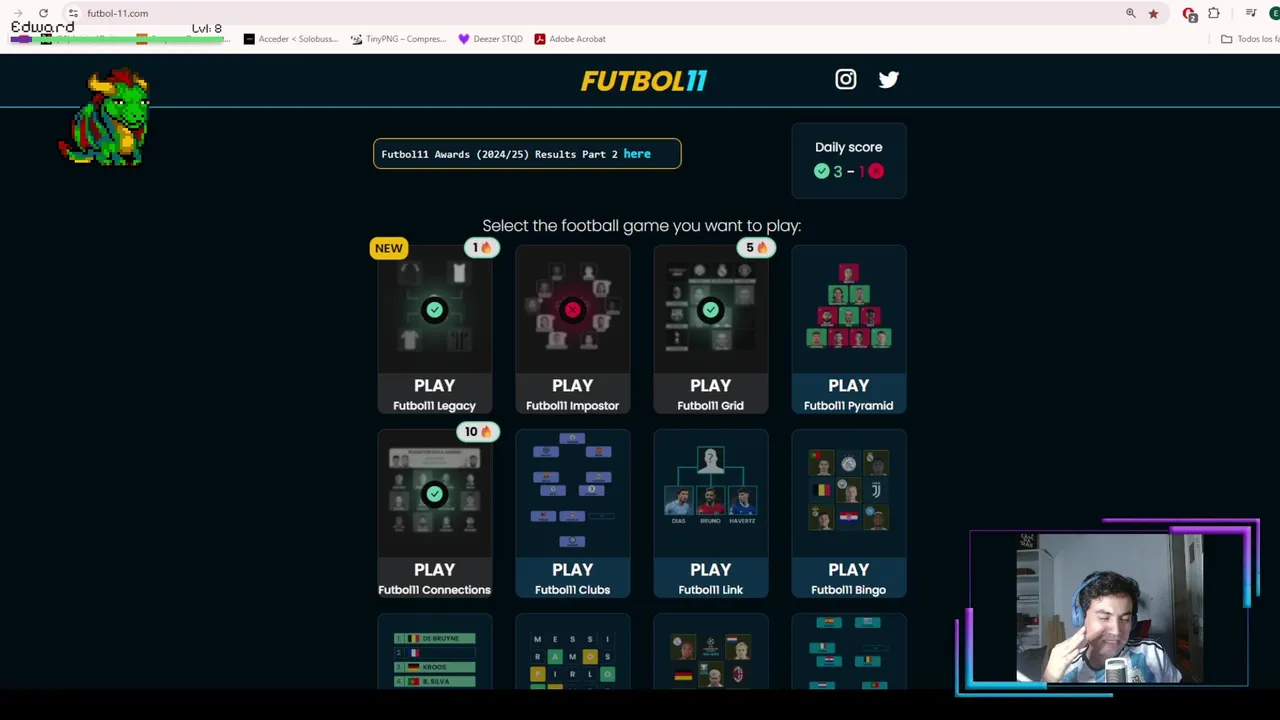Open the all bookmarks folder

[x=1250, y=39]
